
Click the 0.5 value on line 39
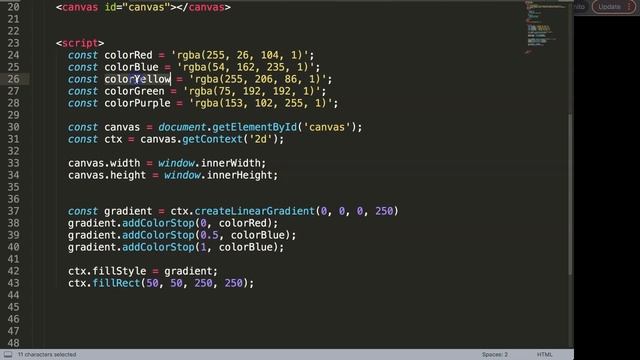[x=209, y=235]
